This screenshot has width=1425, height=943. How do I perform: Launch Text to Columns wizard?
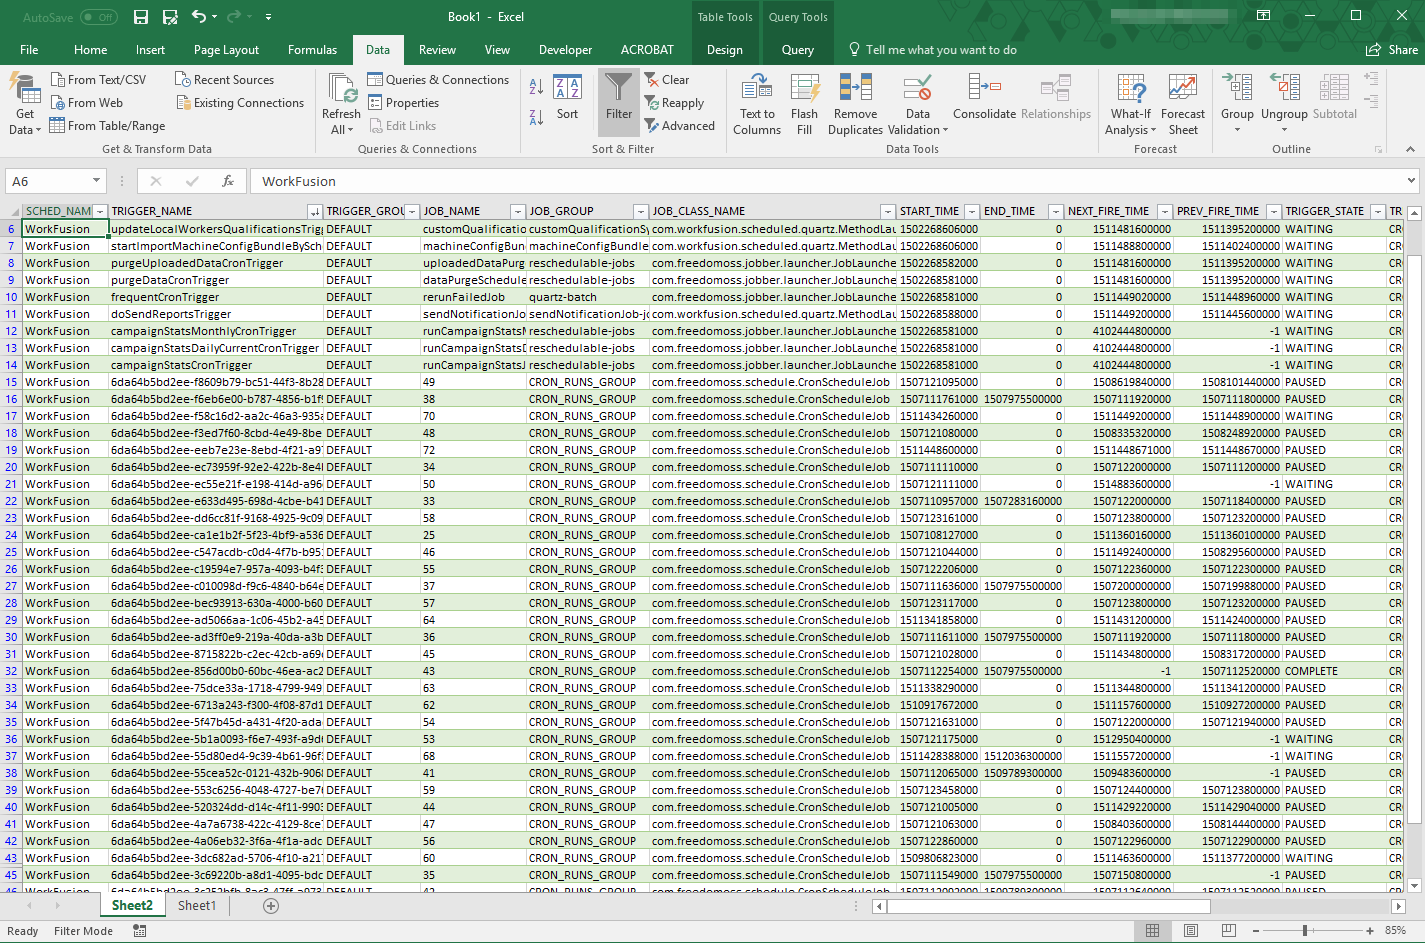point(757,104)
